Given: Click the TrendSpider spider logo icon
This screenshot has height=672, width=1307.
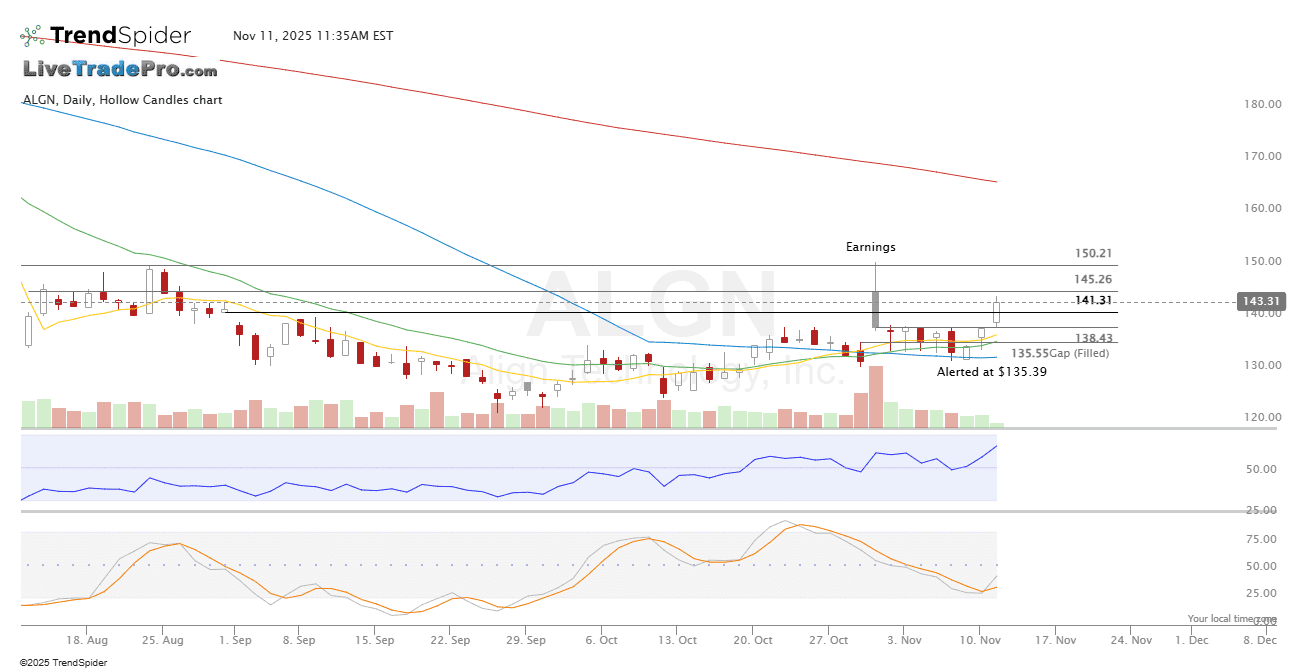Looking at the screenshot, I should click(32, 36).
